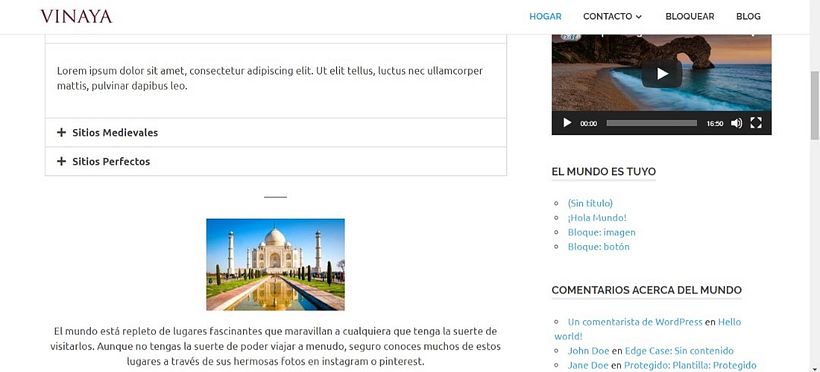This screenshot has height=372, width=820.
Task: Click the VINAYA site logo
Action: pos(76,17)
